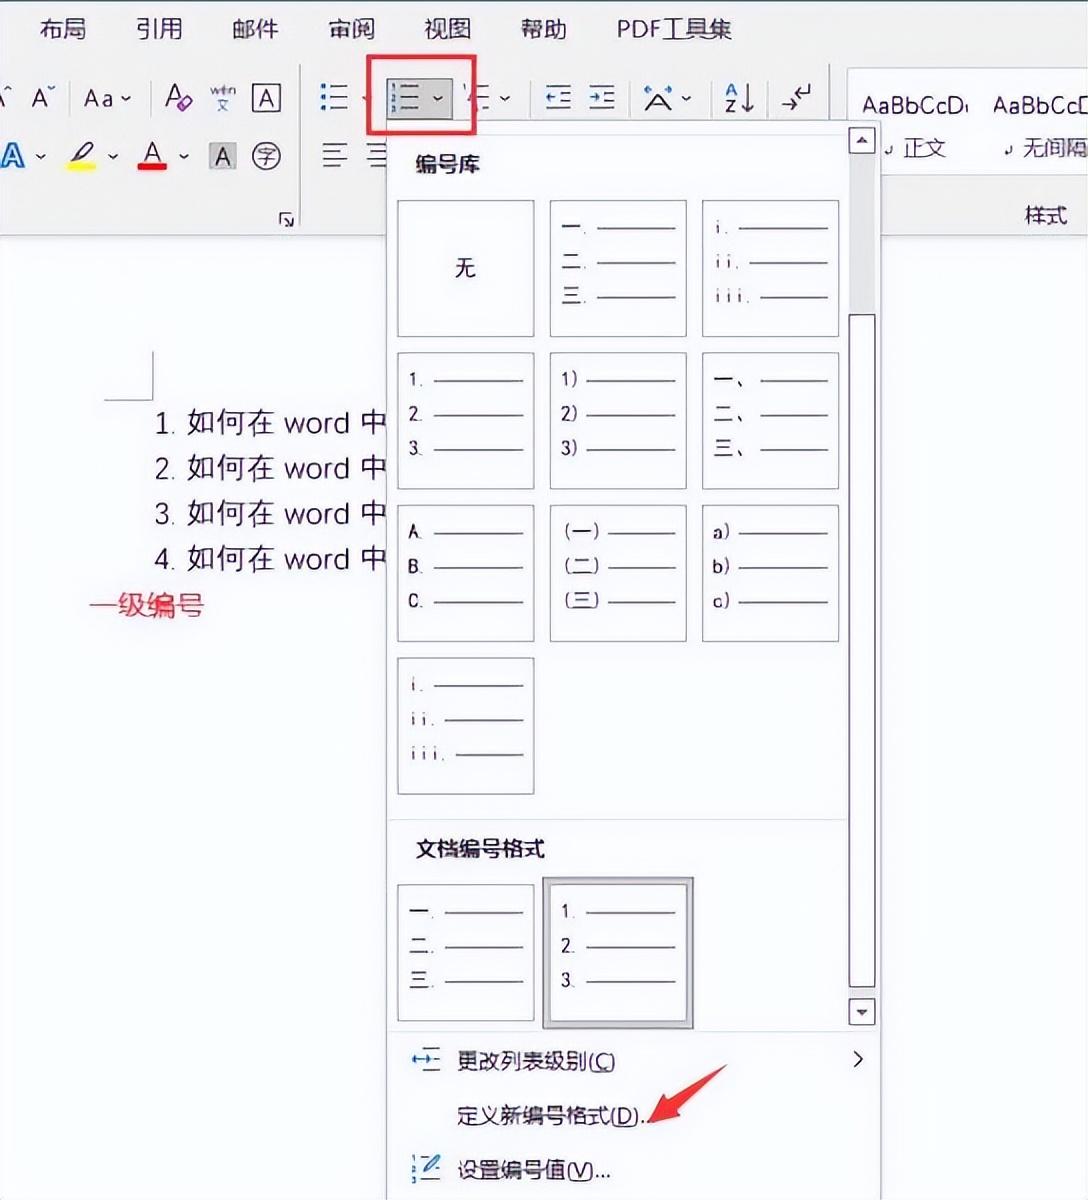The image size is (1088, 1200).
Task: Apply the 正文 style
Action: [x=915, y=125]
